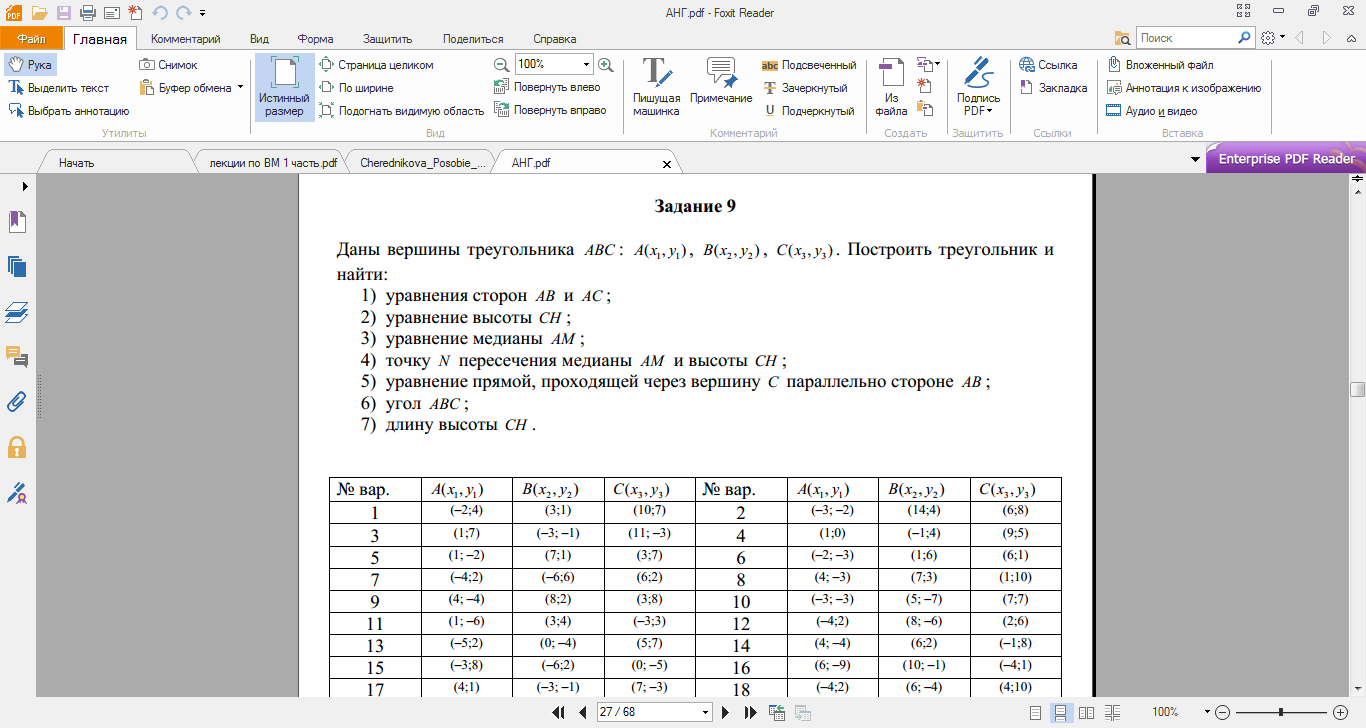
Task: Zoom in with the plus magnifier
Action: pos(605,65)
